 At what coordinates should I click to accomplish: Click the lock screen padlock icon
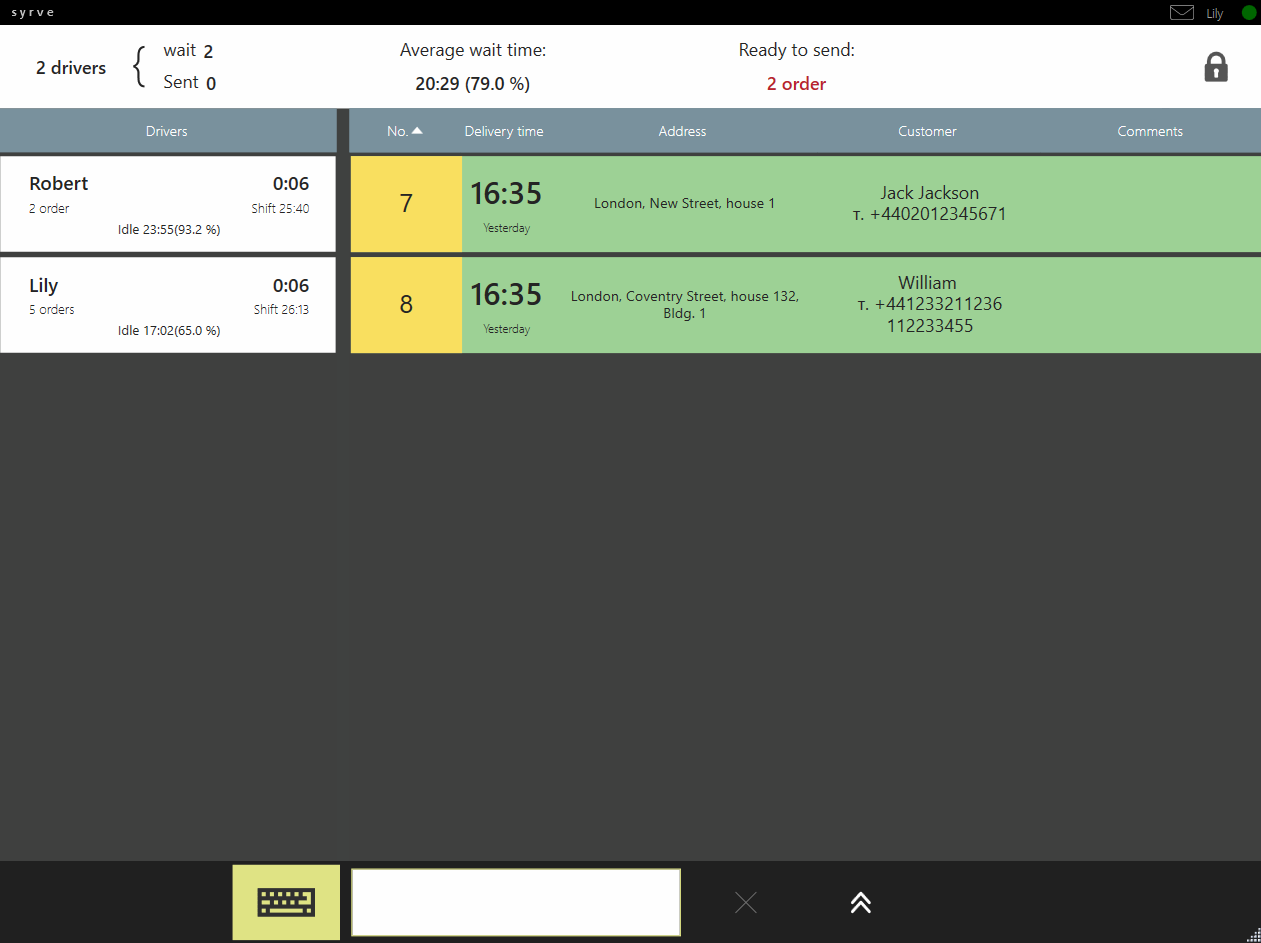[x=1215, y=67]
